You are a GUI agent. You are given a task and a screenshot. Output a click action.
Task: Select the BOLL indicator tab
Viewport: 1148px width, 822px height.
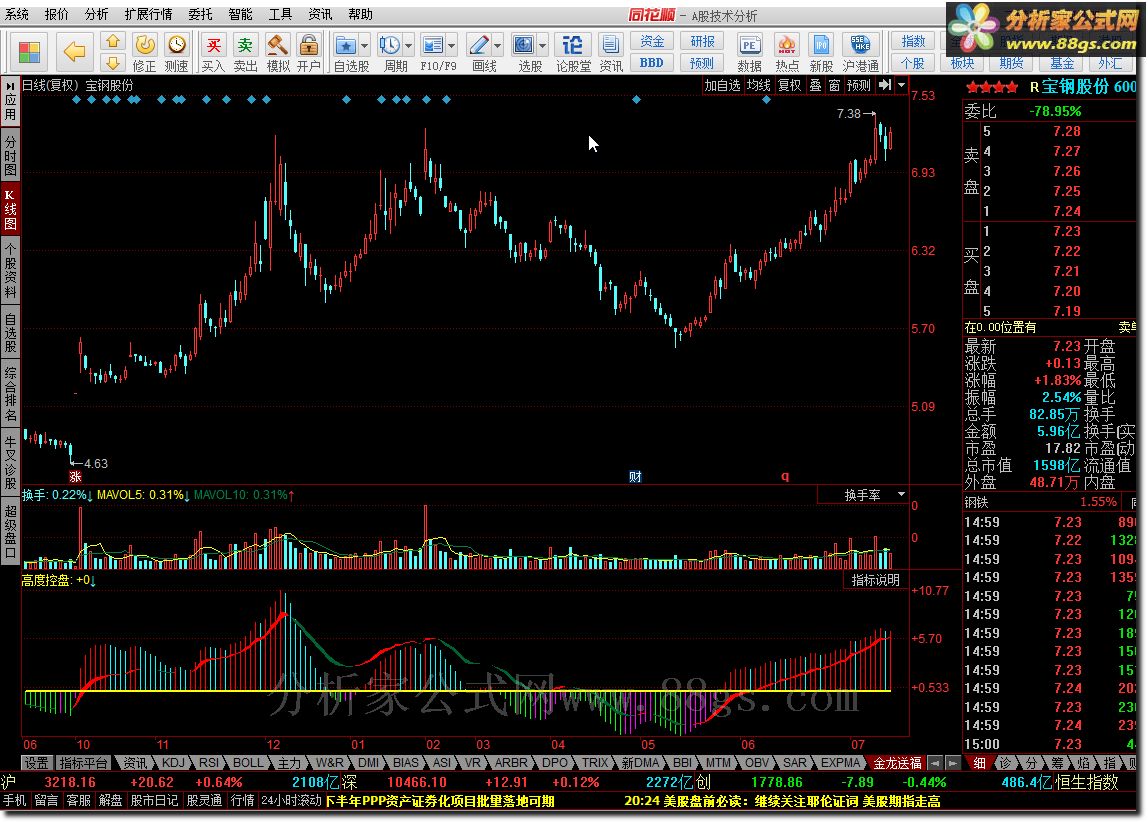point(247,763)
